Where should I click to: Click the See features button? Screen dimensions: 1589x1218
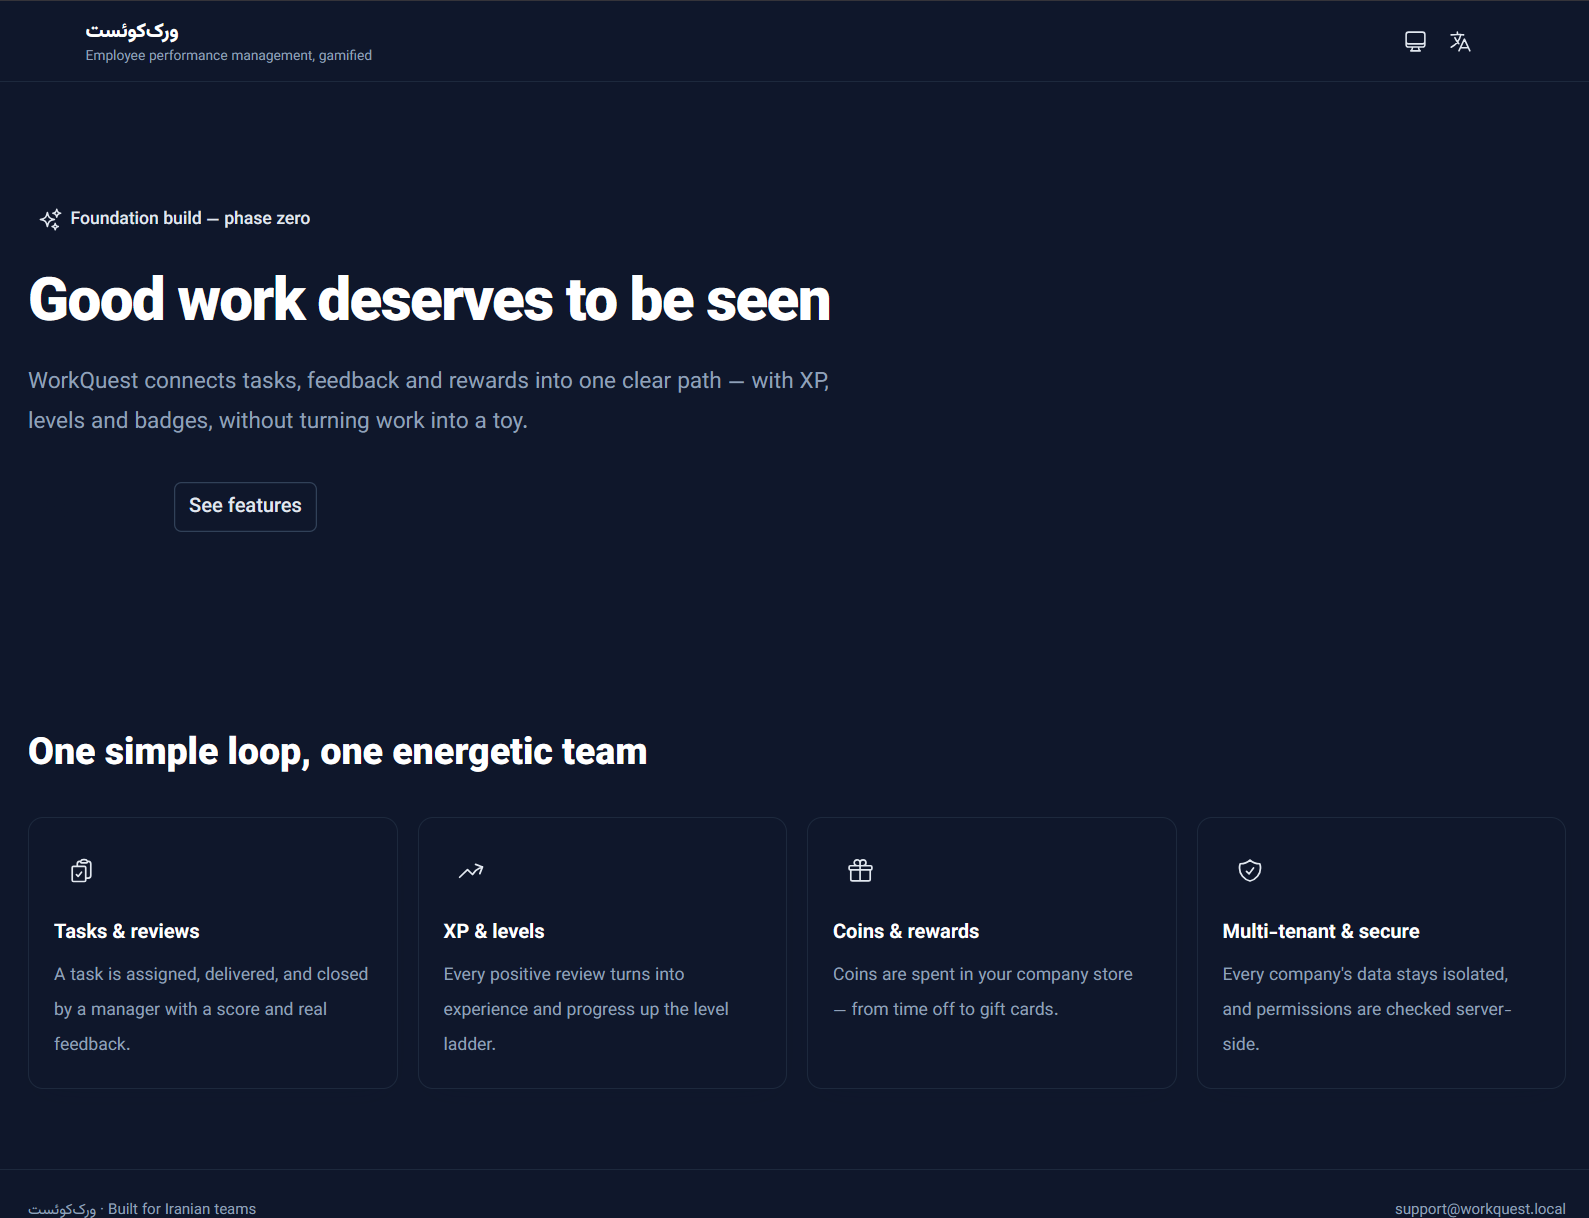point(245,506)
